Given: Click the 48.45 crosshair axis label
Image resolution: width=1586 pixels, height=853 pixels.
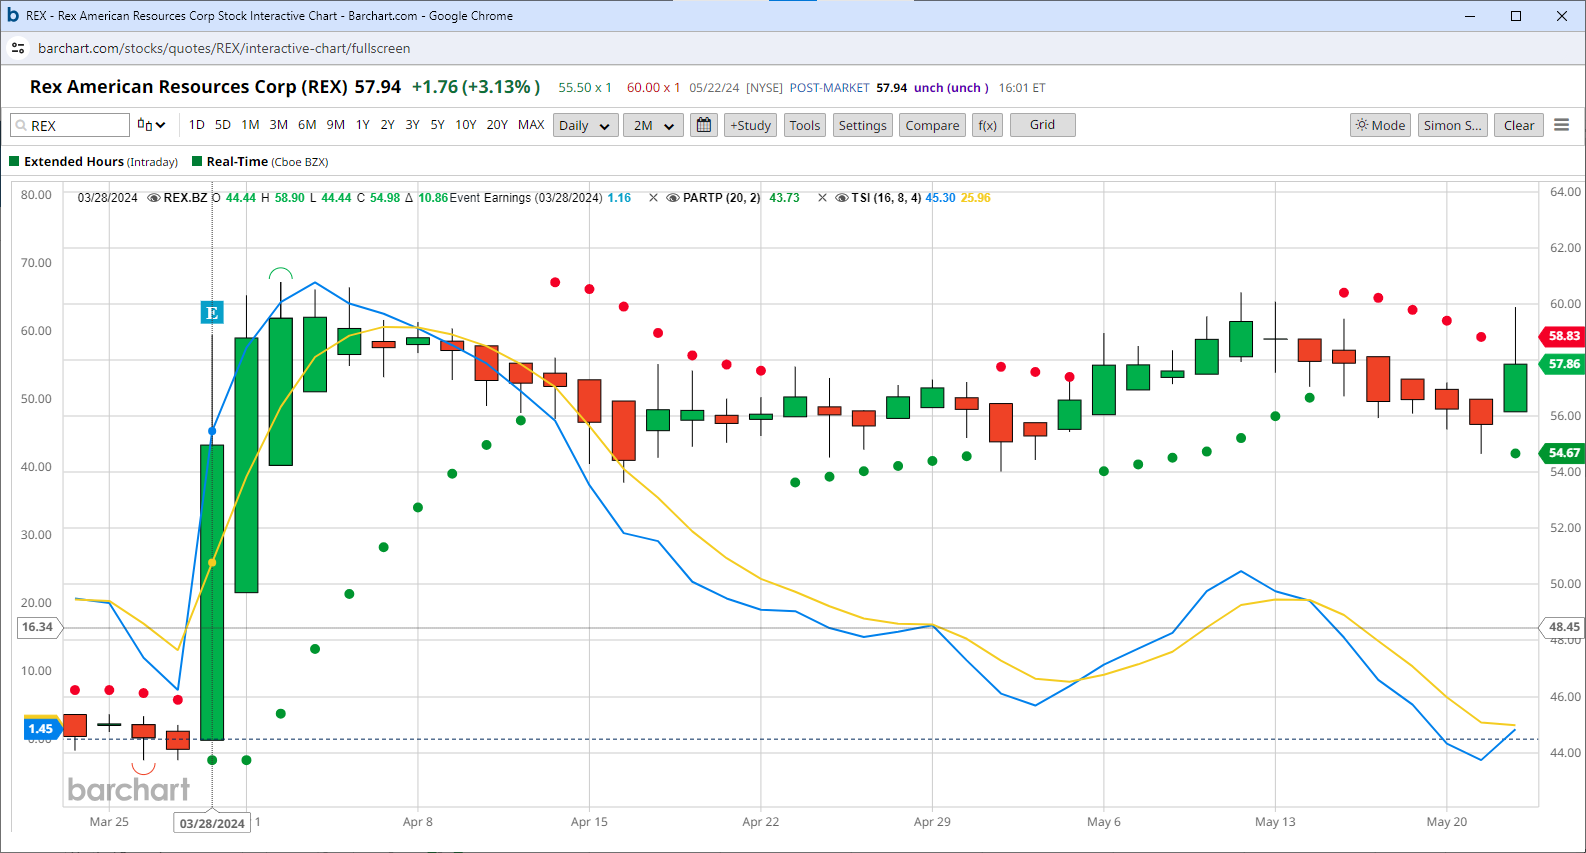Looking at the screenshot, I should [x=1563, y=628].
